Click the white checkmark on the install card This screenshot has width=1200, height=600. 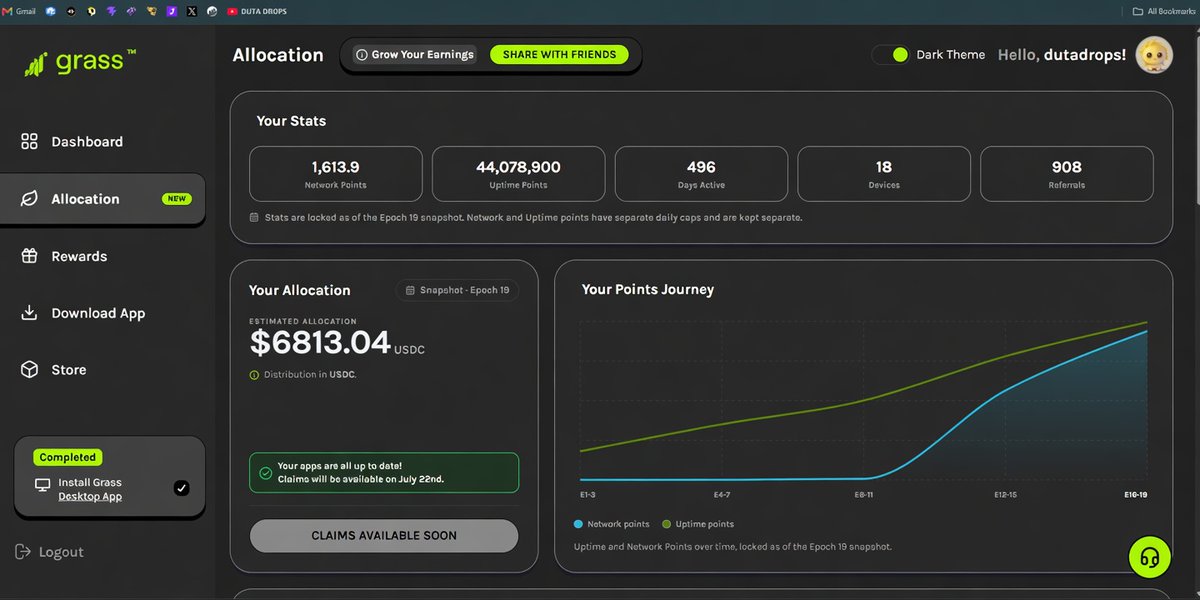tap(181, 488)
